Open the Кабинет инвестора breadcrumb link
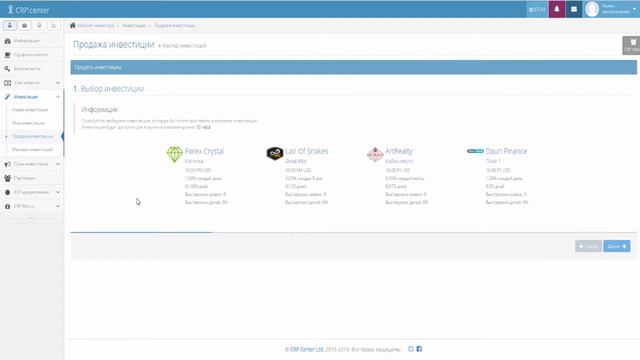 click(x=96, y=25)
